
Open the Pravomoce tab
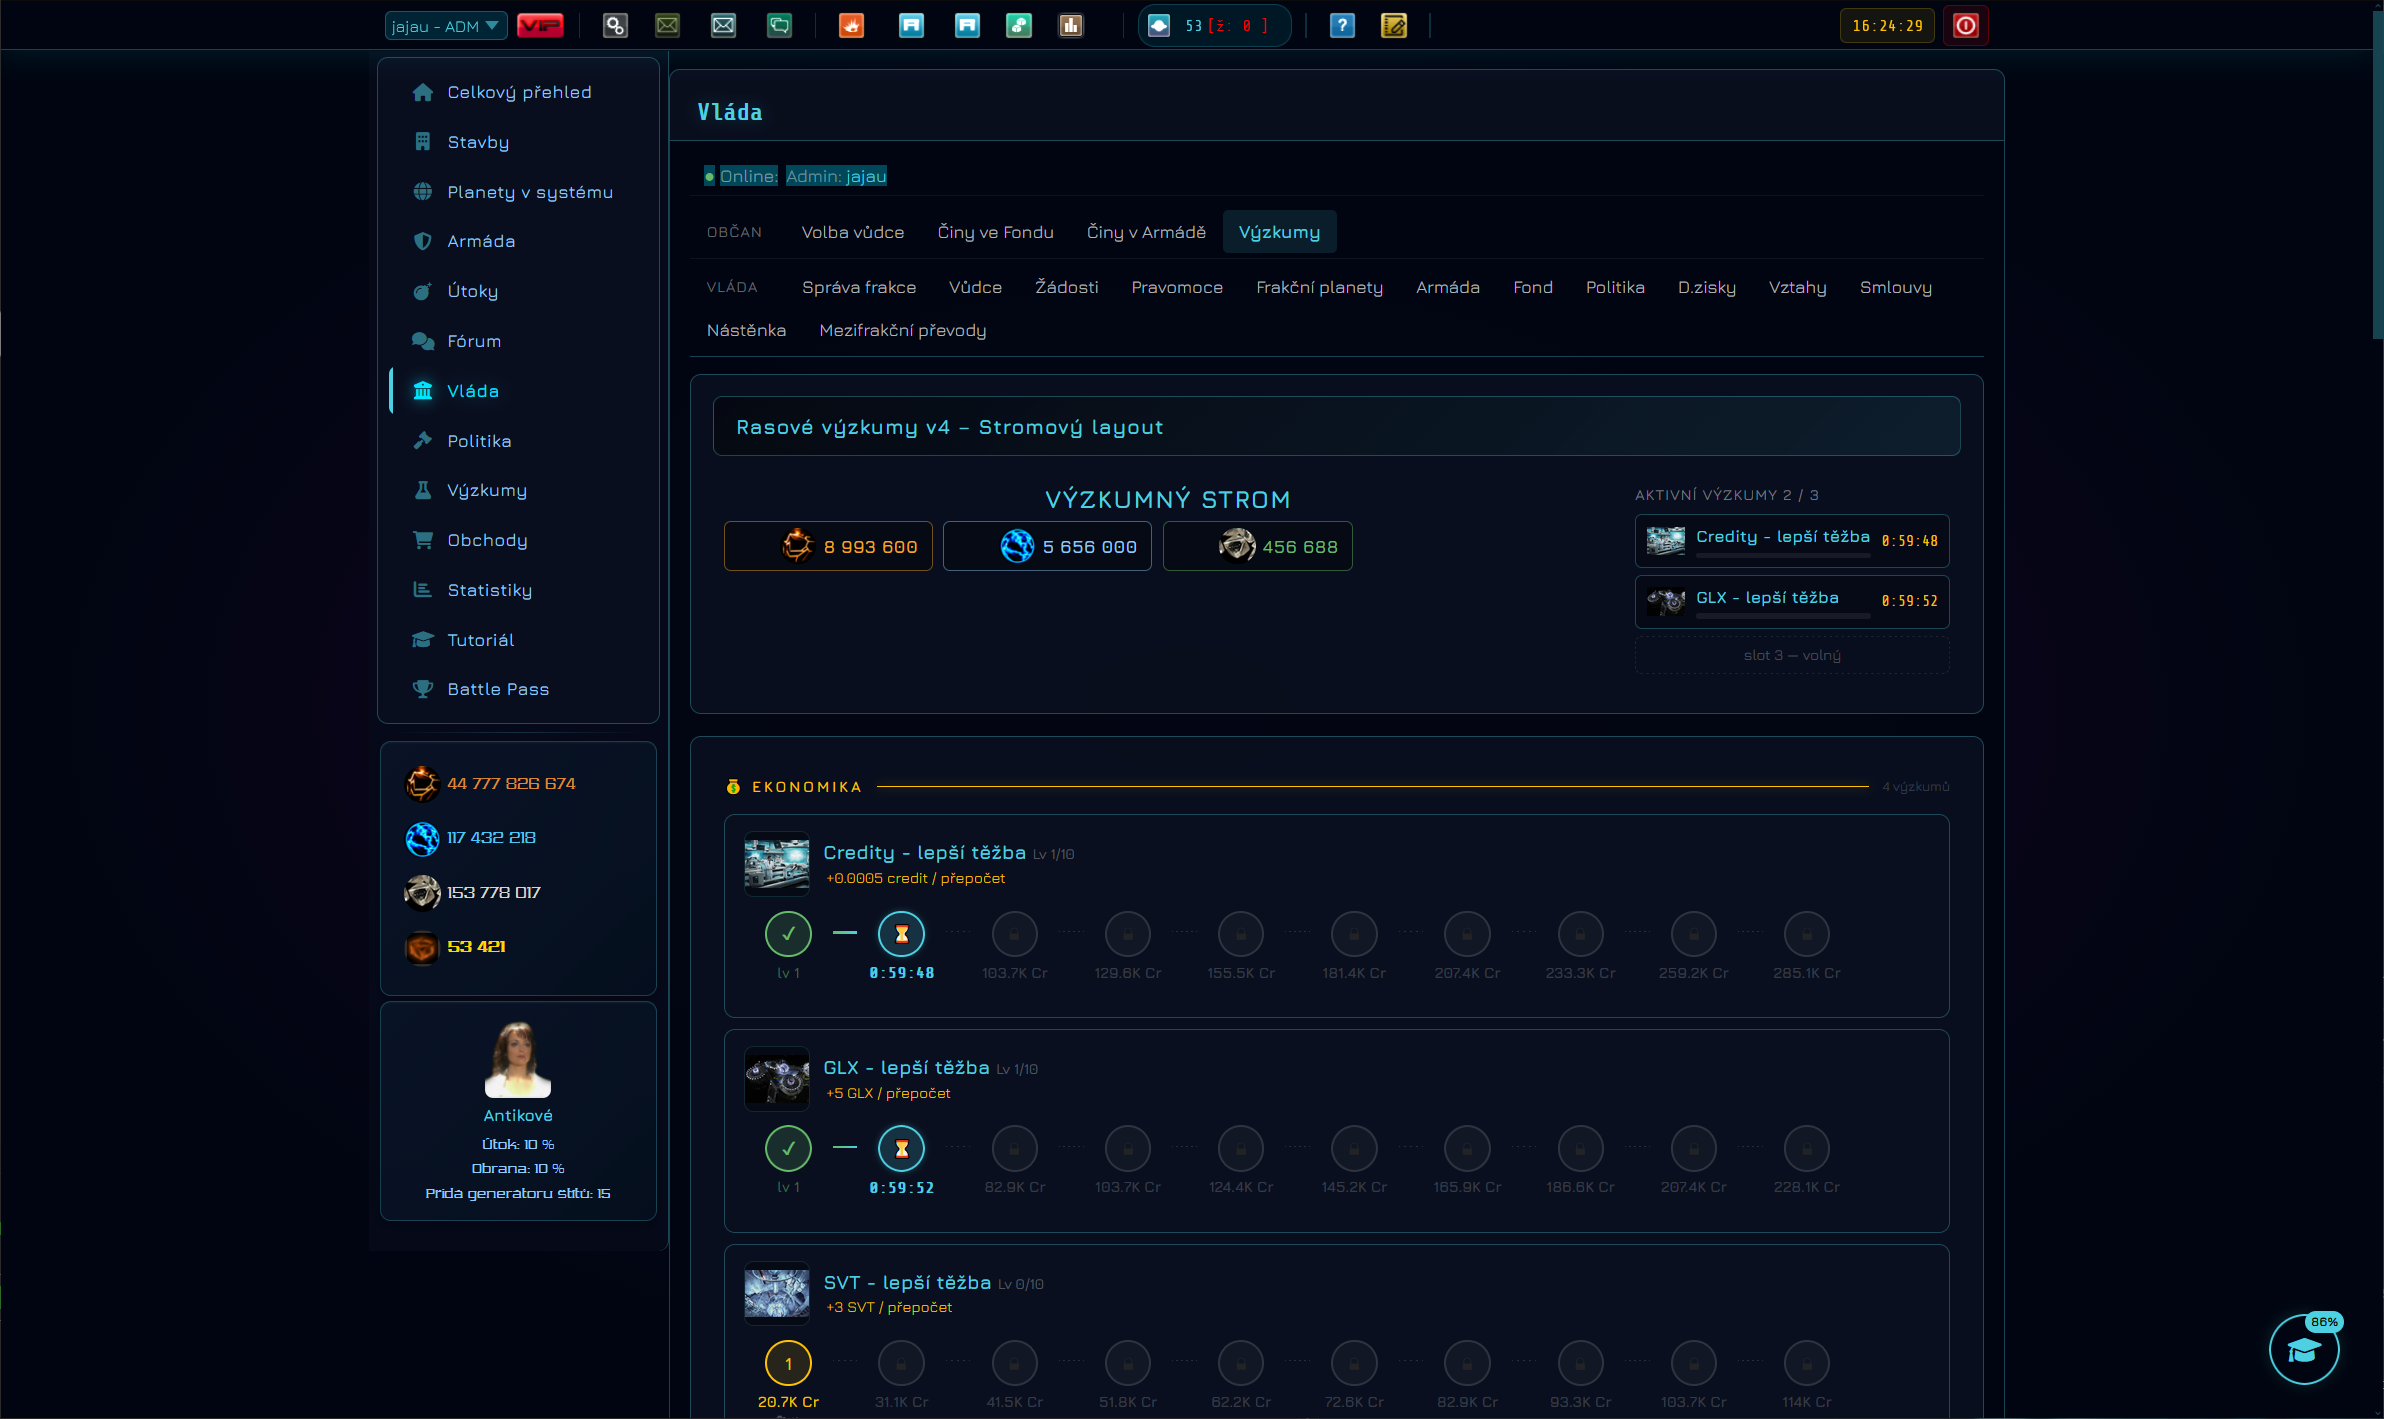[1177, 287]
